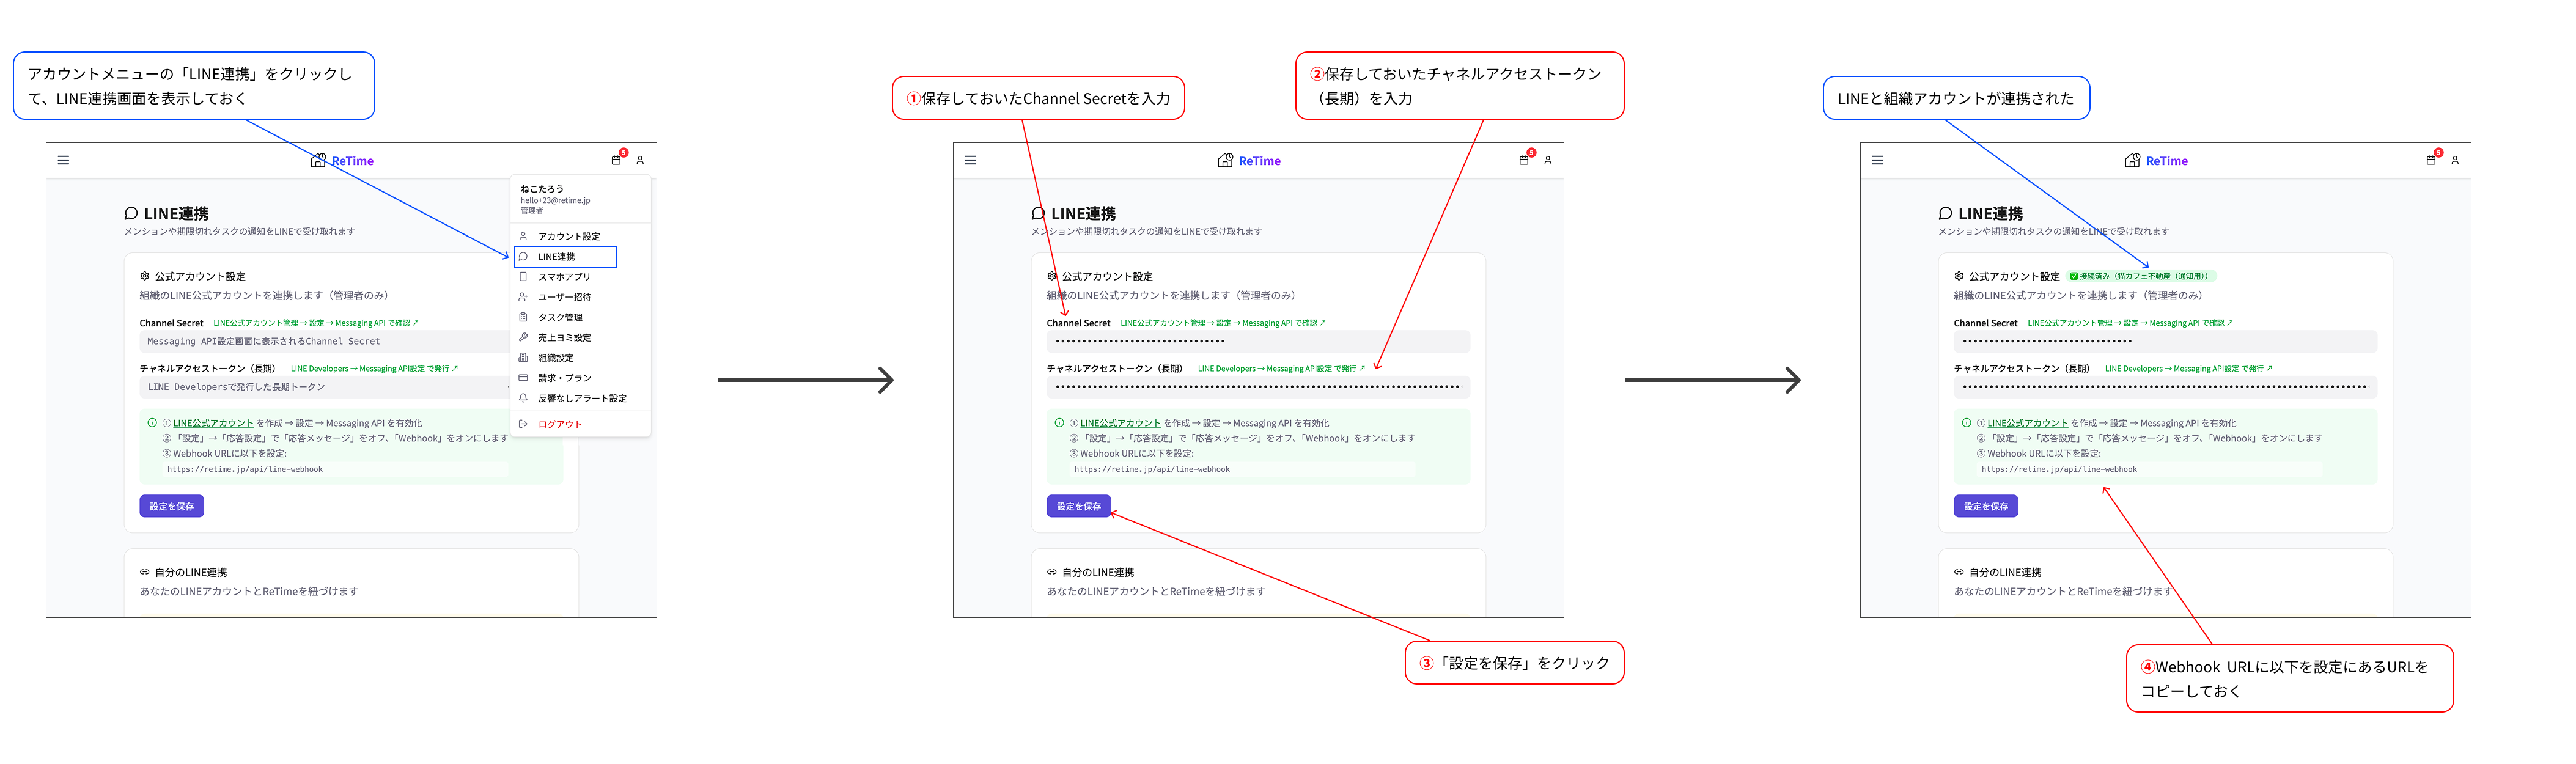Click ログアウト in the account menu
The height and width of the screenshot is (764, 2576).
pyautogui.click(x=581, y=424)
